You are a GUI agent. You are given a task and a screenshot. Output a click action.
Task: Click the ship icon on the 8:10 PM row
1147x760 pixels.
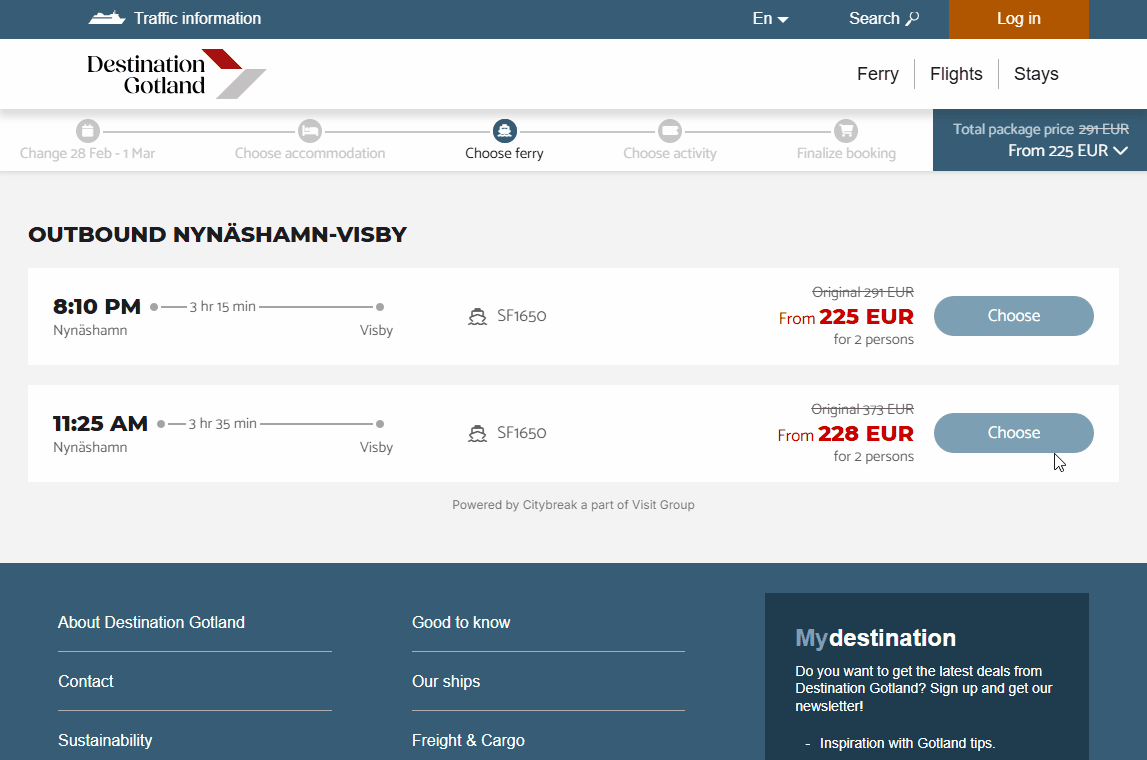point(477,316)
